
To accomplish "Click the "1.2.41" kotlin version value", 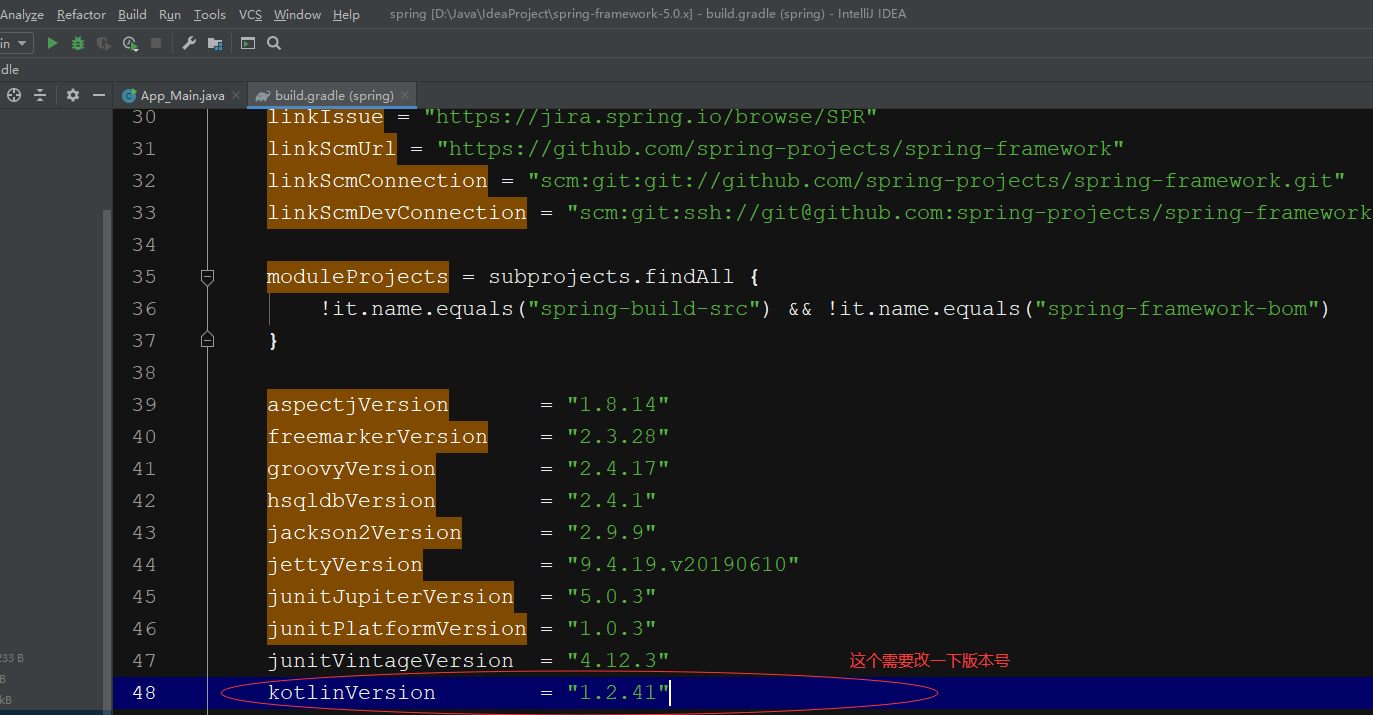I will pos(618,692).
